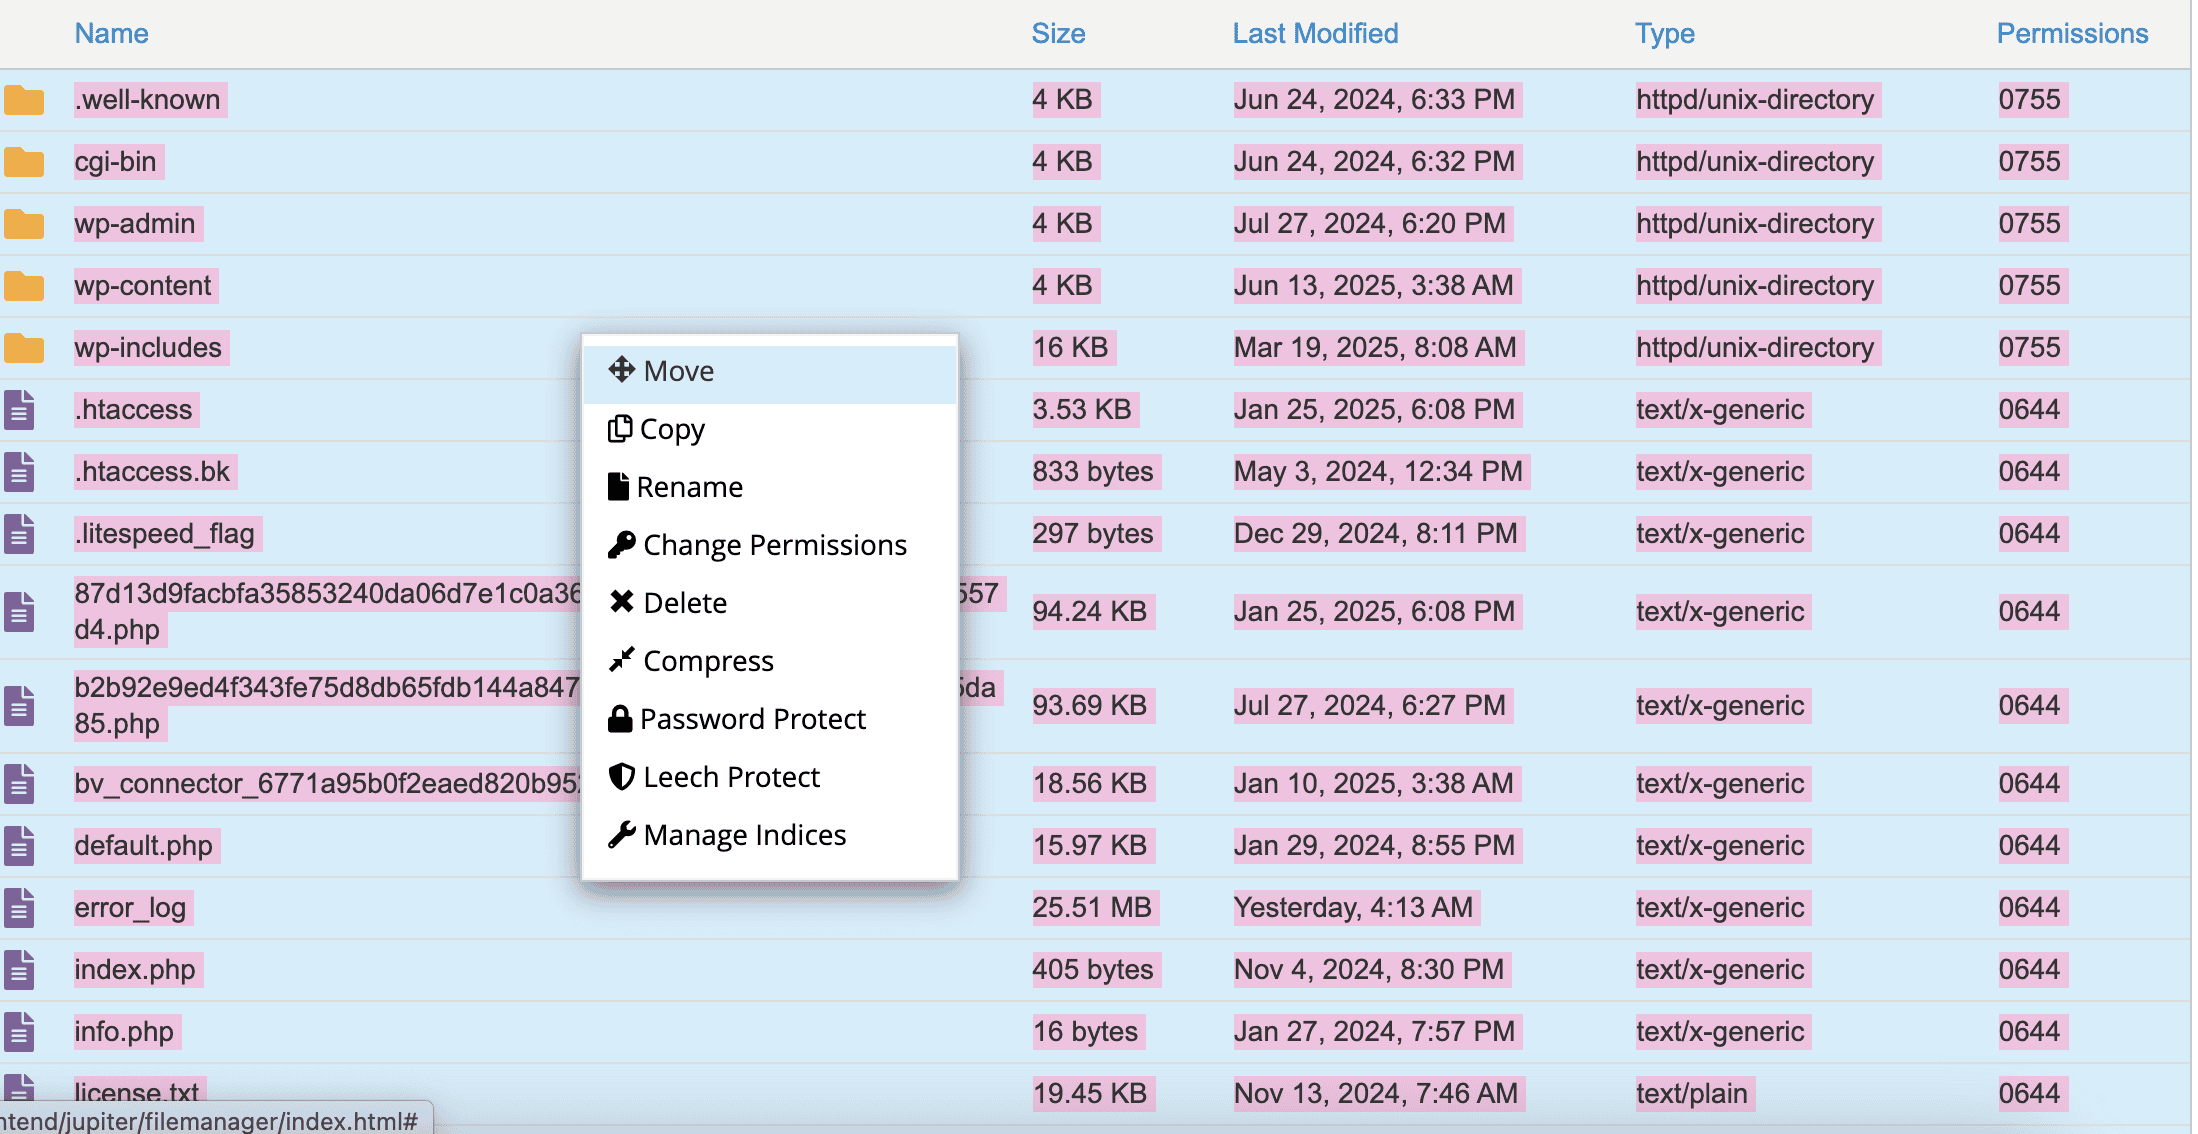
Task: Select Manage Indices menu entry
Action: point(770,835)
